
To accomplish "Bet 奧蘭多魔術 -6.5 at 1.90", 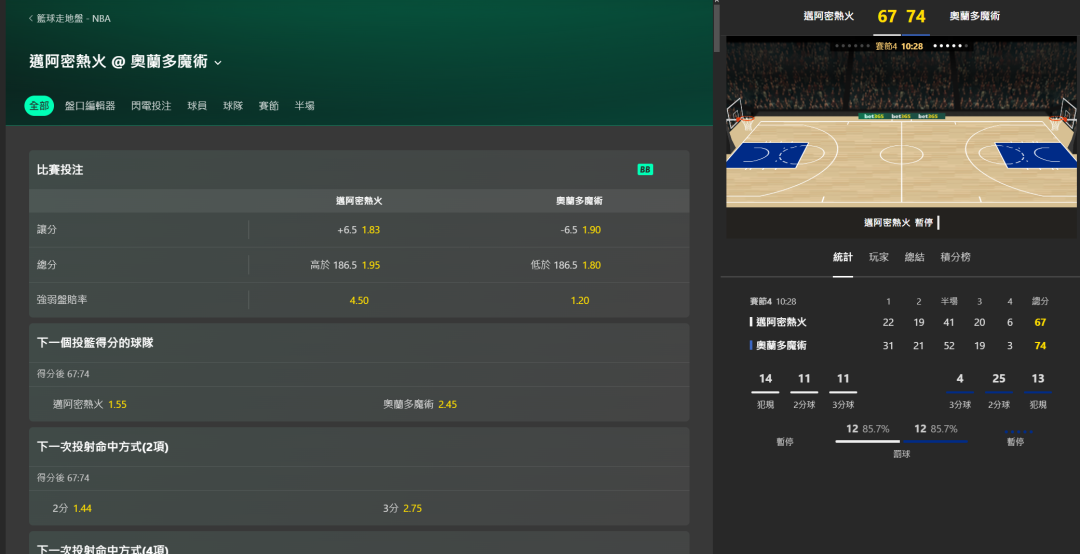I will pyautogui.click(x=580, y=229).
